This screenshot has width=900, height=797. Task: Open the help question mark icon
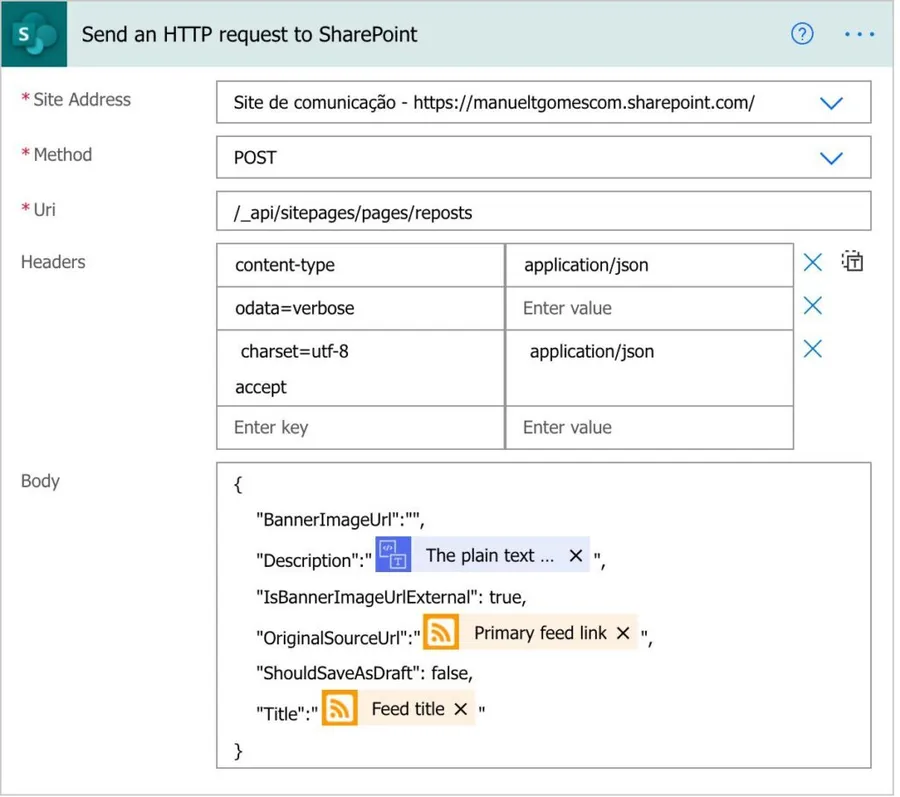tap(802, 34)
